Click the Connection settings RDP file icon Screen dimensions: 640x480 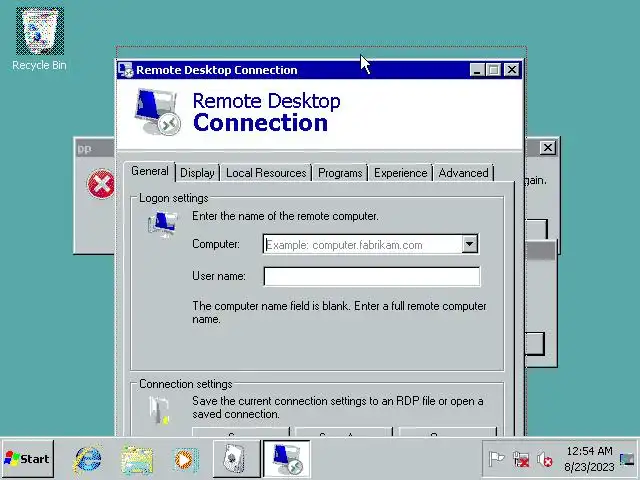(x=159, y=410)
